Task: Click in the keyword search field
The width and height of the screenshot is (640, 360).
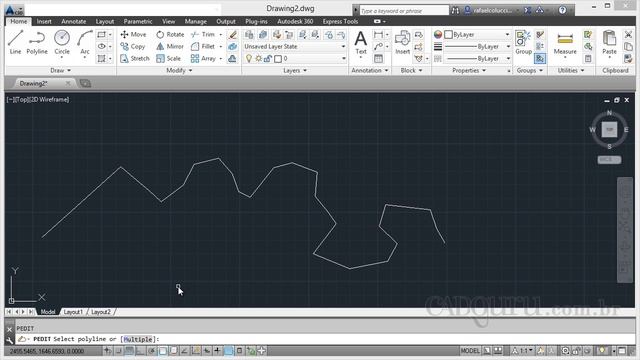Action: (403, 11)
